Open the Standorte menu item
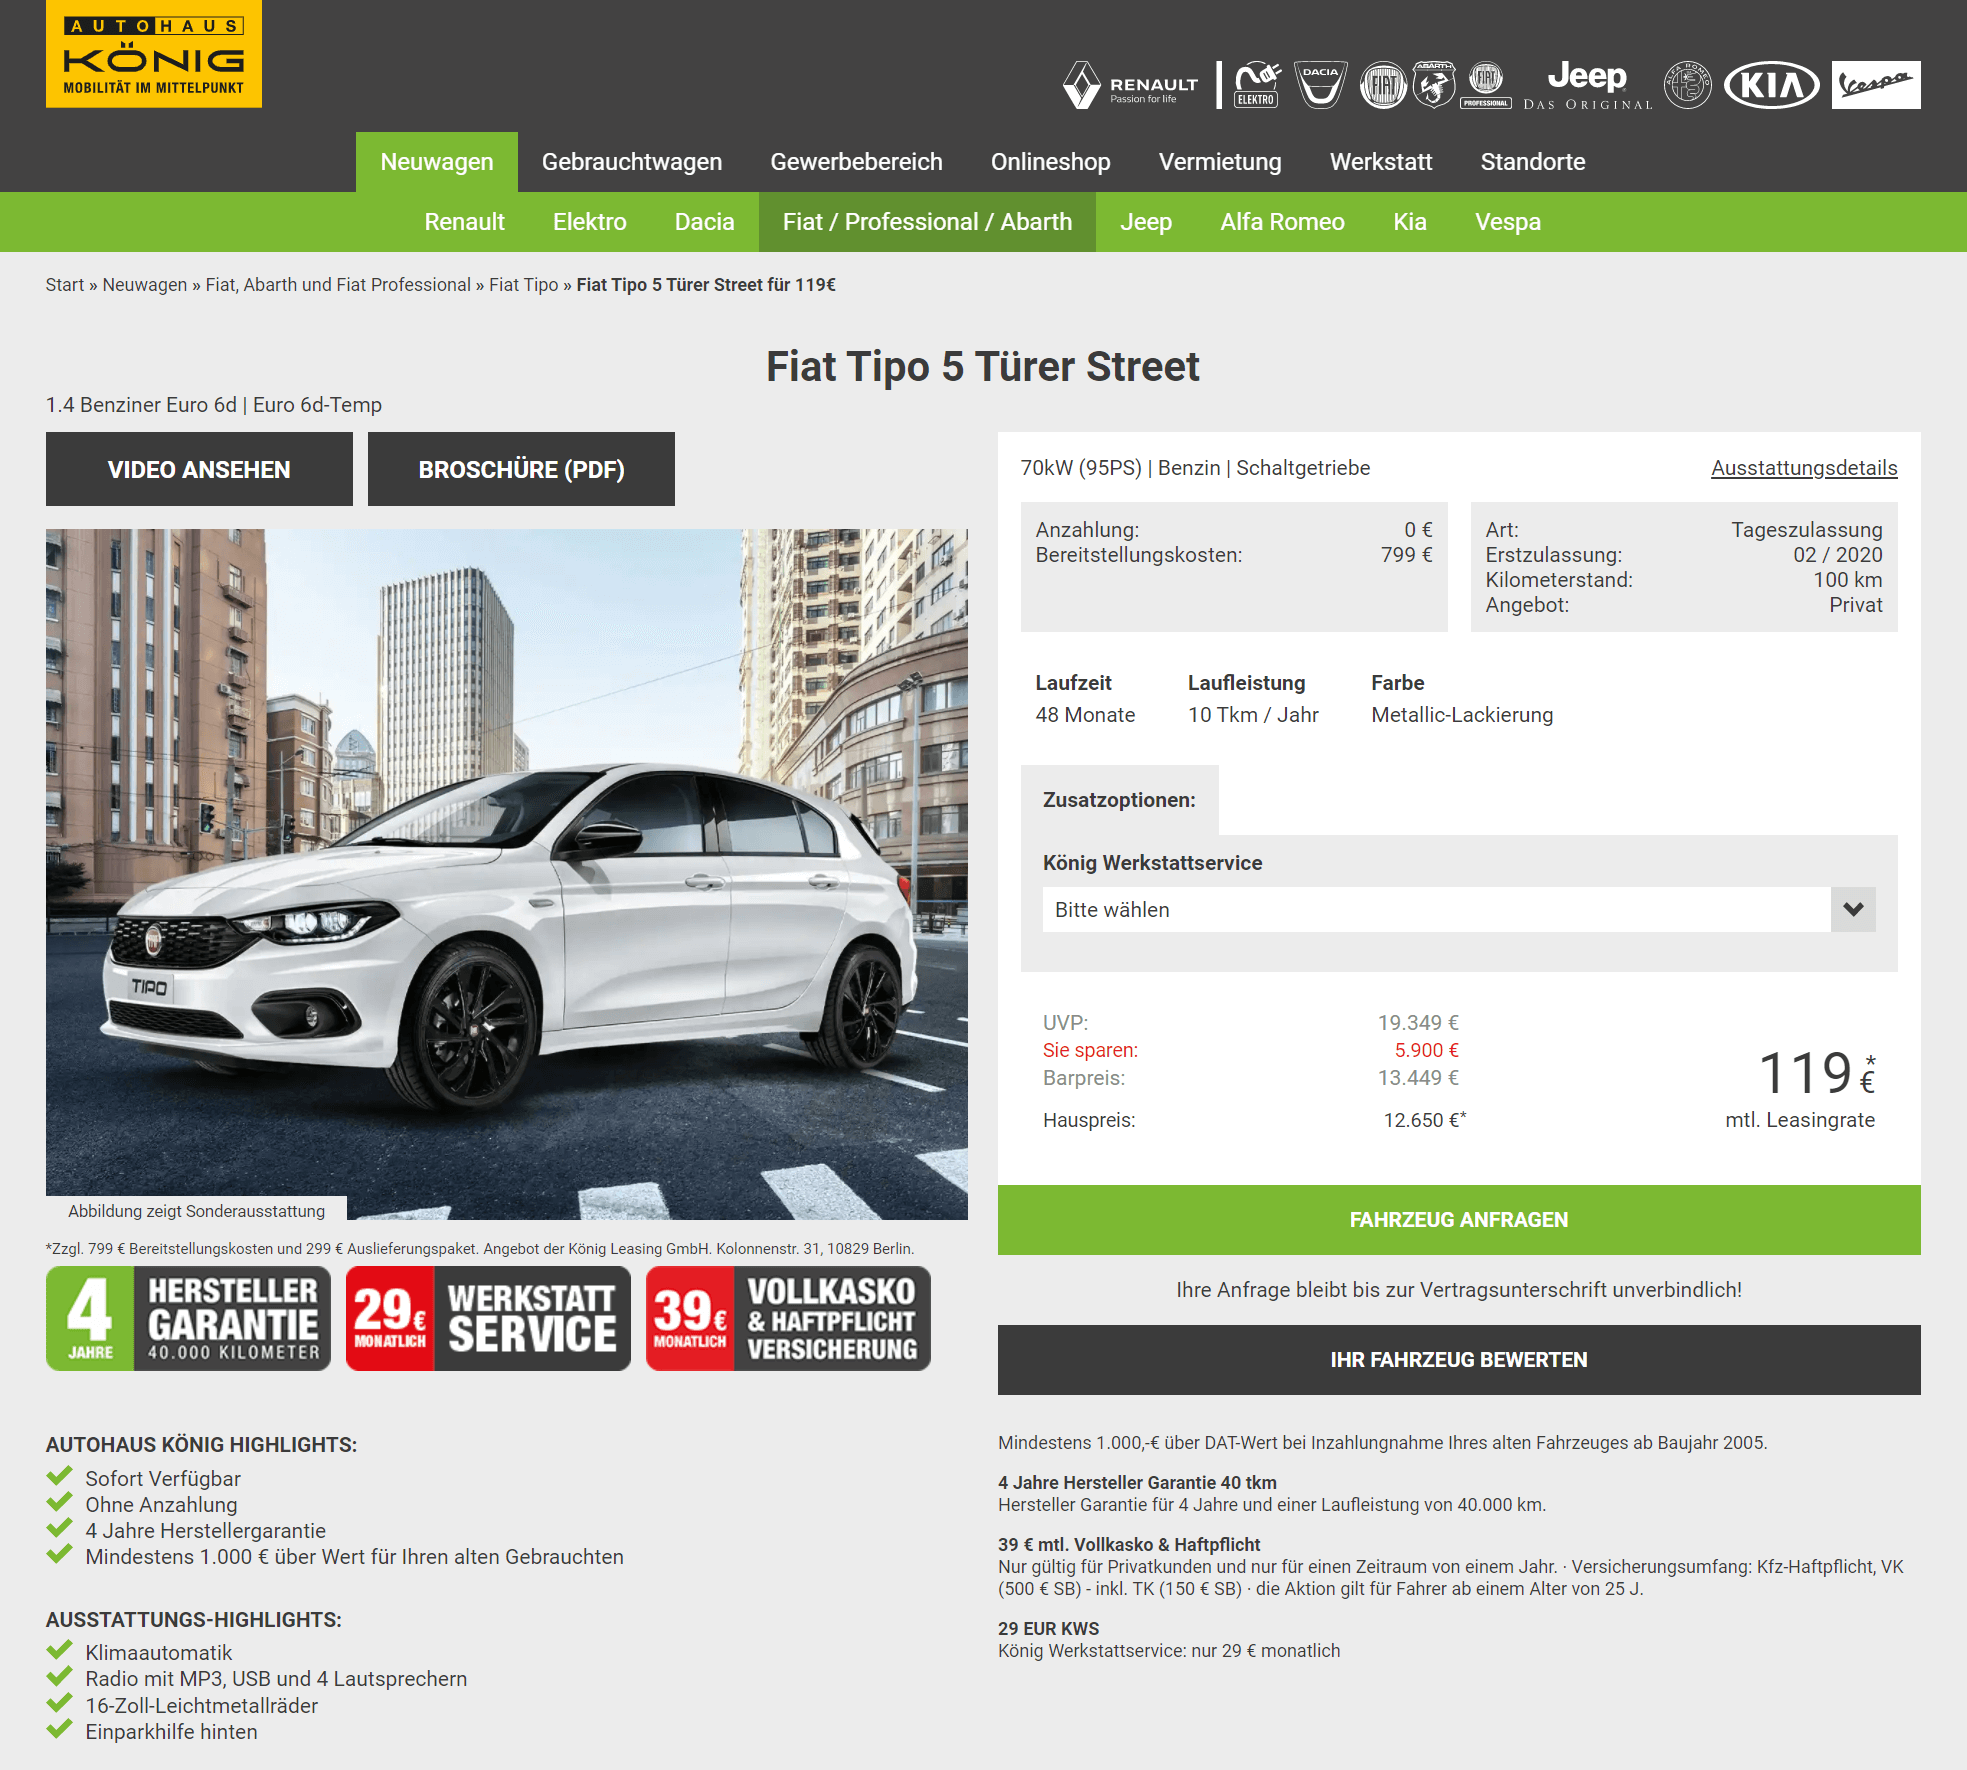Screen dimensions: 1967x1770 coord(1533,162)
